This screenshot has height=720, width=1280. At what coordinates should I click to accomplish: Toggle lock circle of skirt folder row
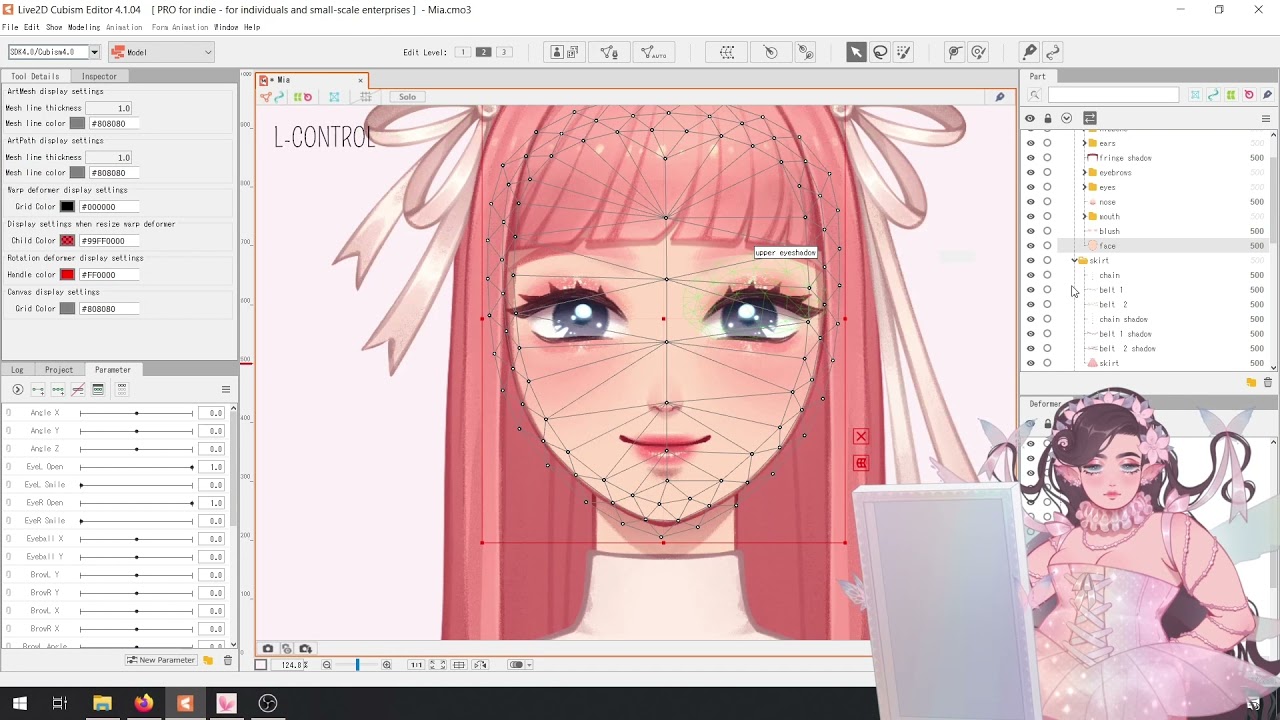[1047, 260]
